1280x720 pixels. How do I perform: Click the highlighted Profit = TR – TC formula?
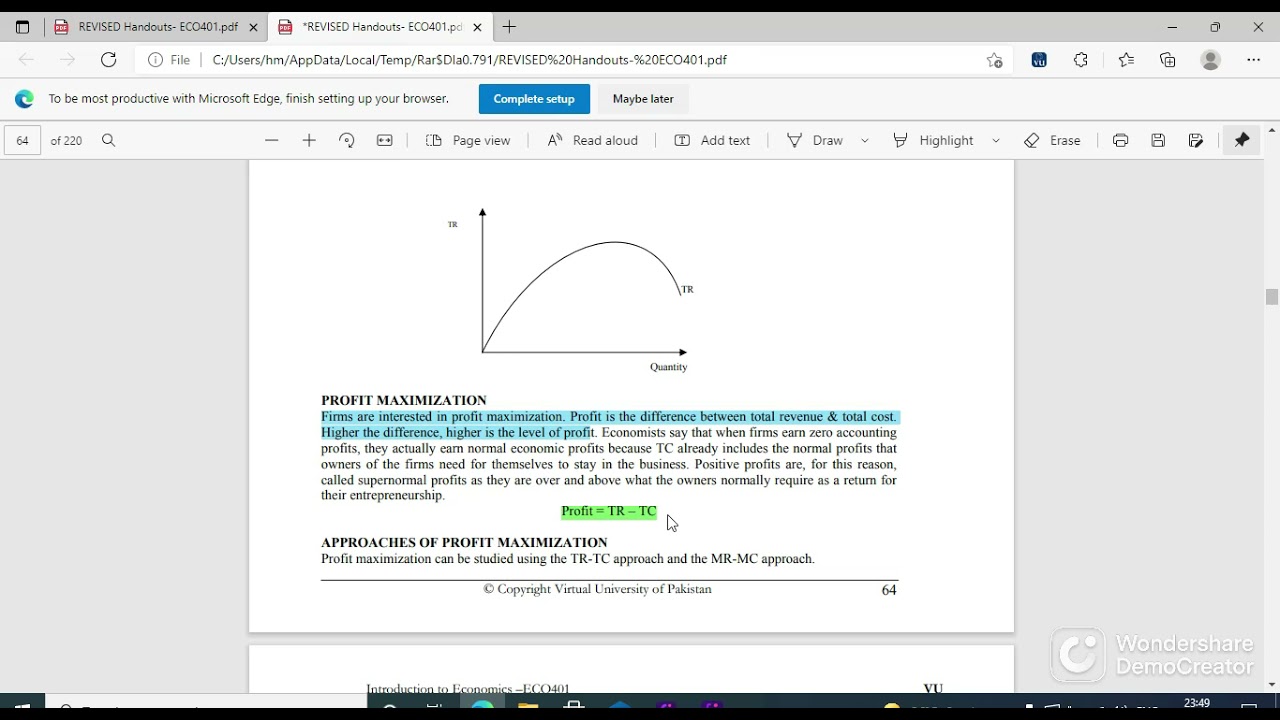pyautogui.click(x=609, y=511)
